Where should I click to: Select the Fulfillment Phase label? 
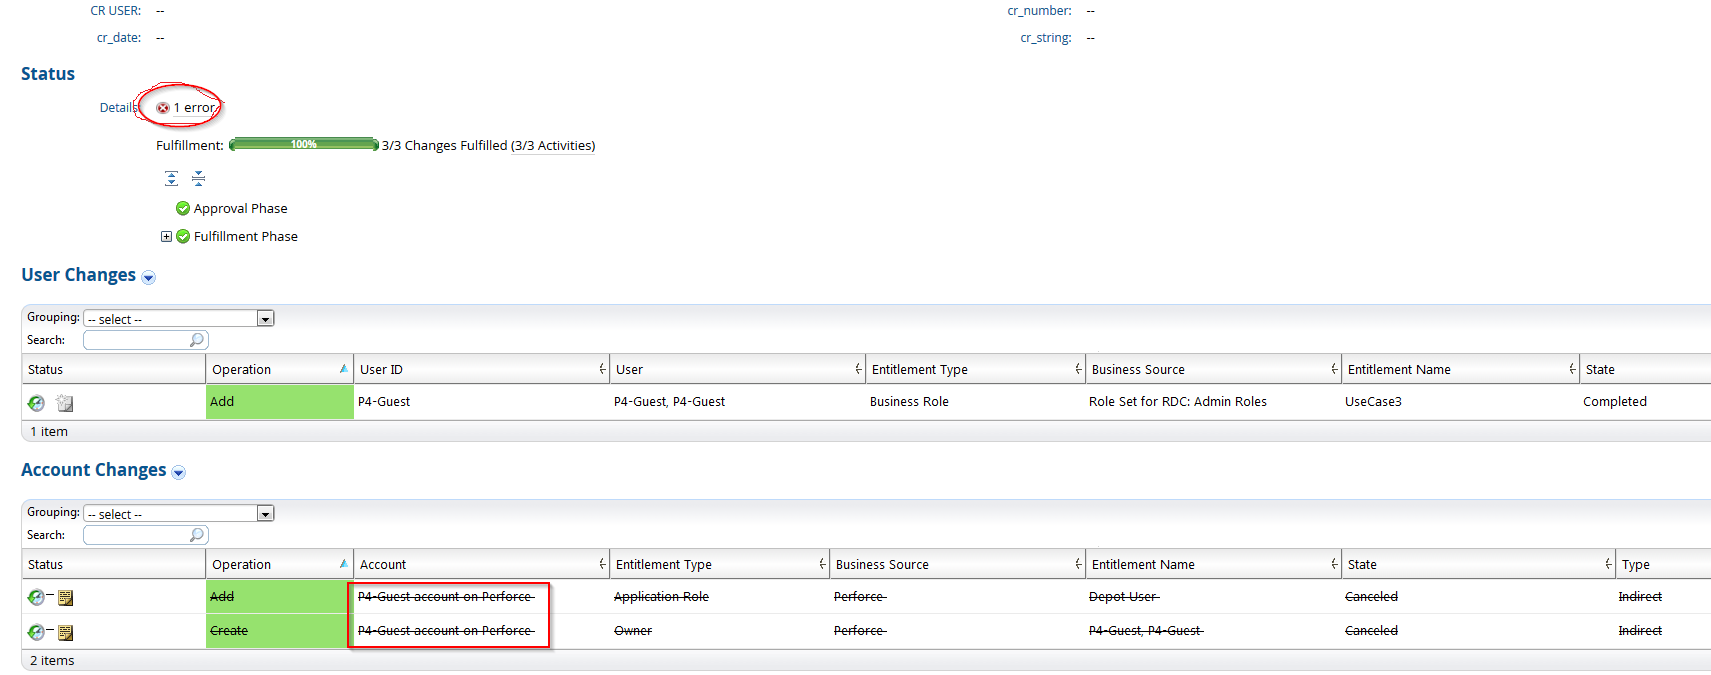[246, 237]
